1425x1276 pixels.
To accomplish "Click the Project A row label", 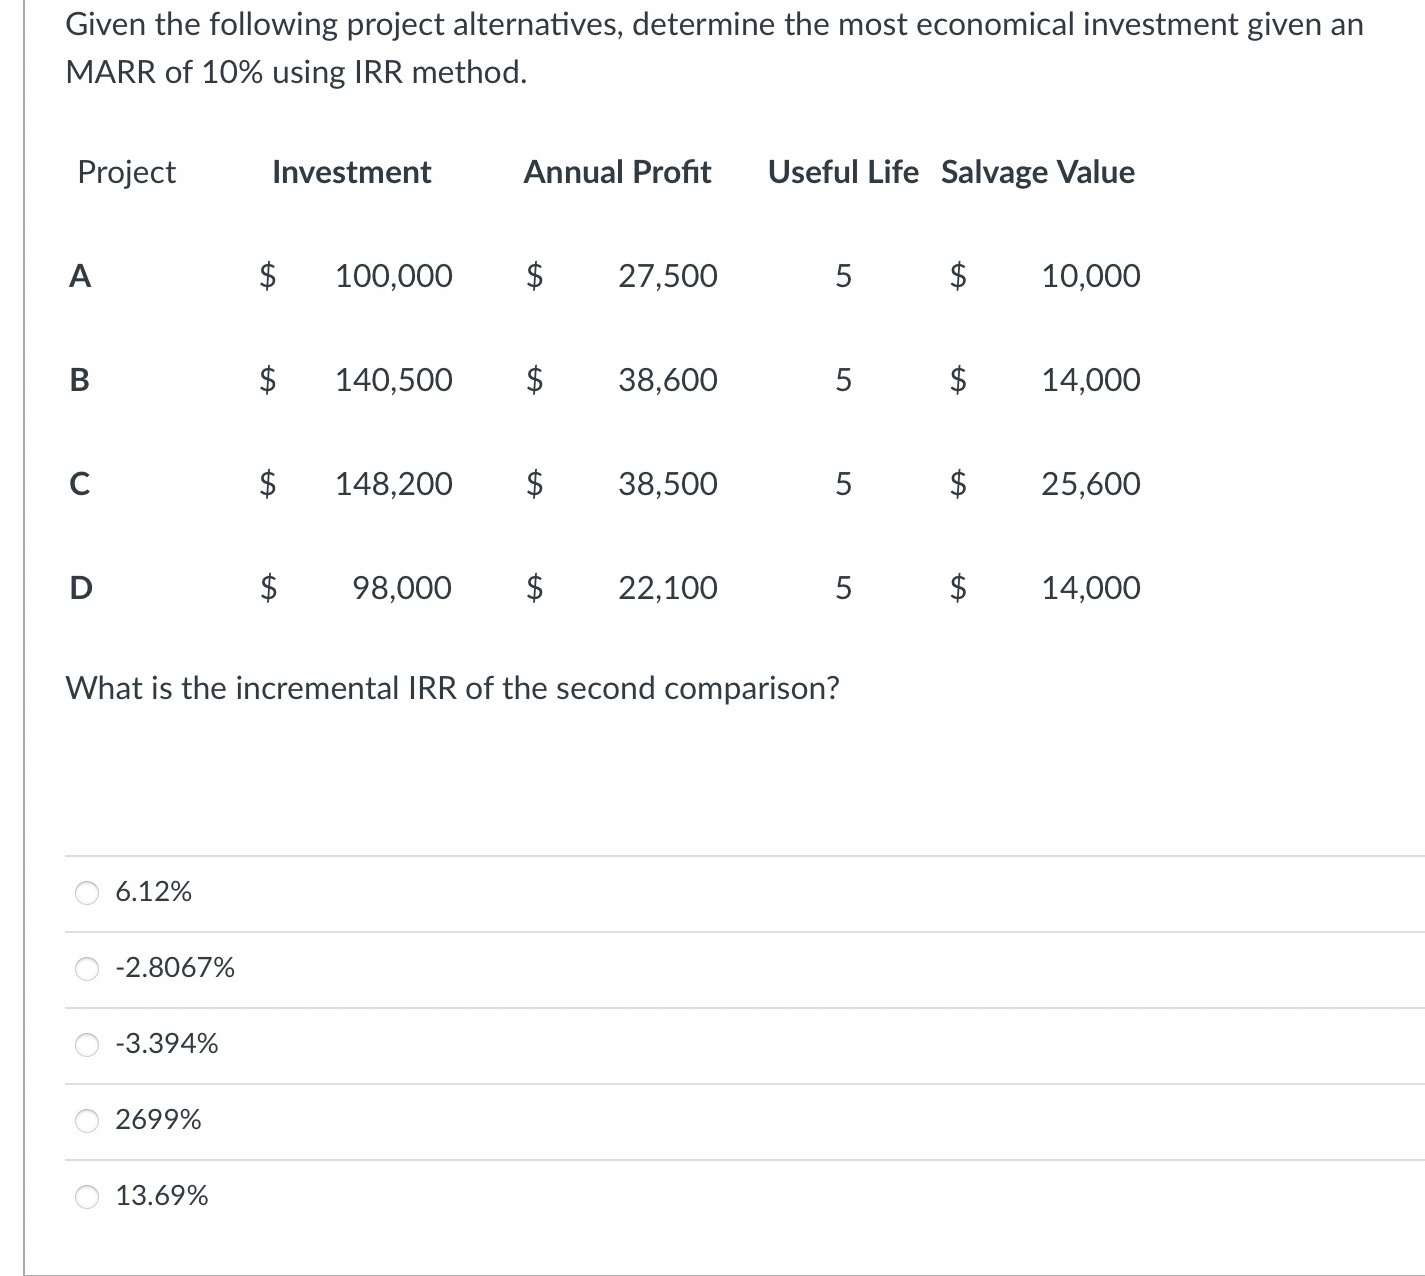I will 80,276.
